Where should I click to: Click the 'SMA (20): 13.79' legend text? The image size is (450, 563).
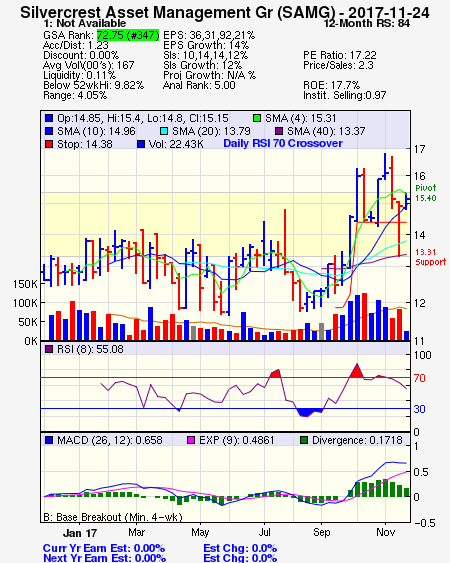pyautogui.click(x=211, y=131)
